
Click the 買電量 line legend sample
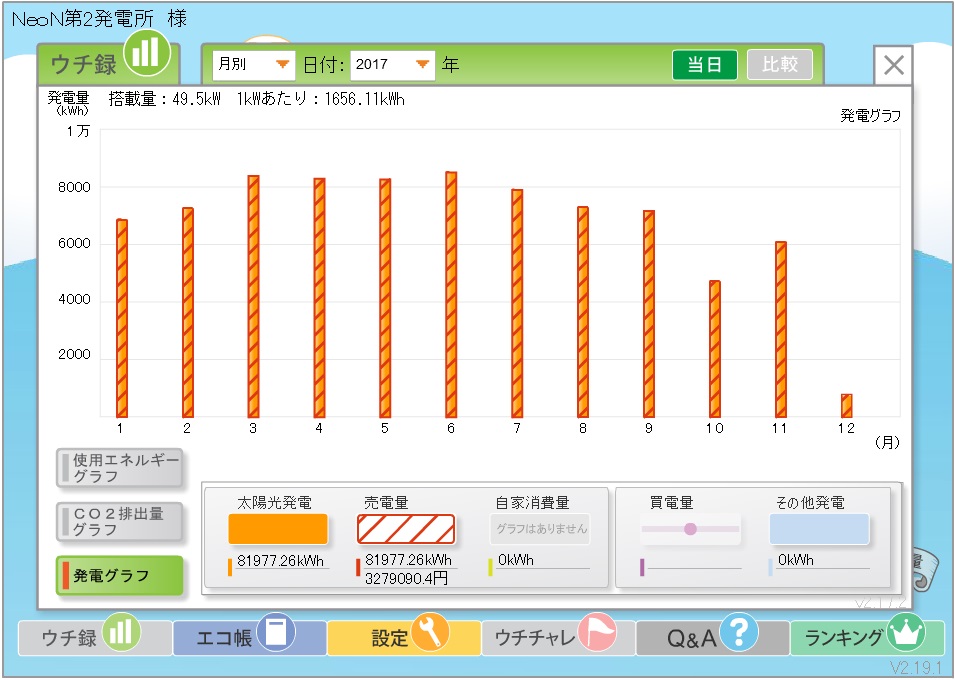(690, 529)
